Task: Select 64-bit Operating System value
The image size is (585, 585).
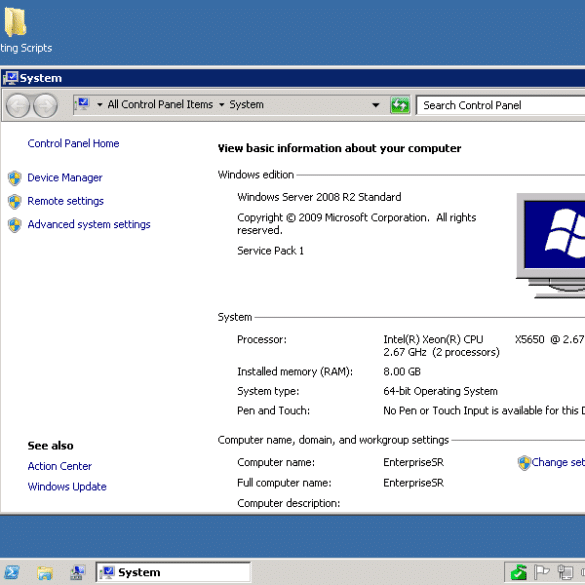Action: (x=440, y=391)
